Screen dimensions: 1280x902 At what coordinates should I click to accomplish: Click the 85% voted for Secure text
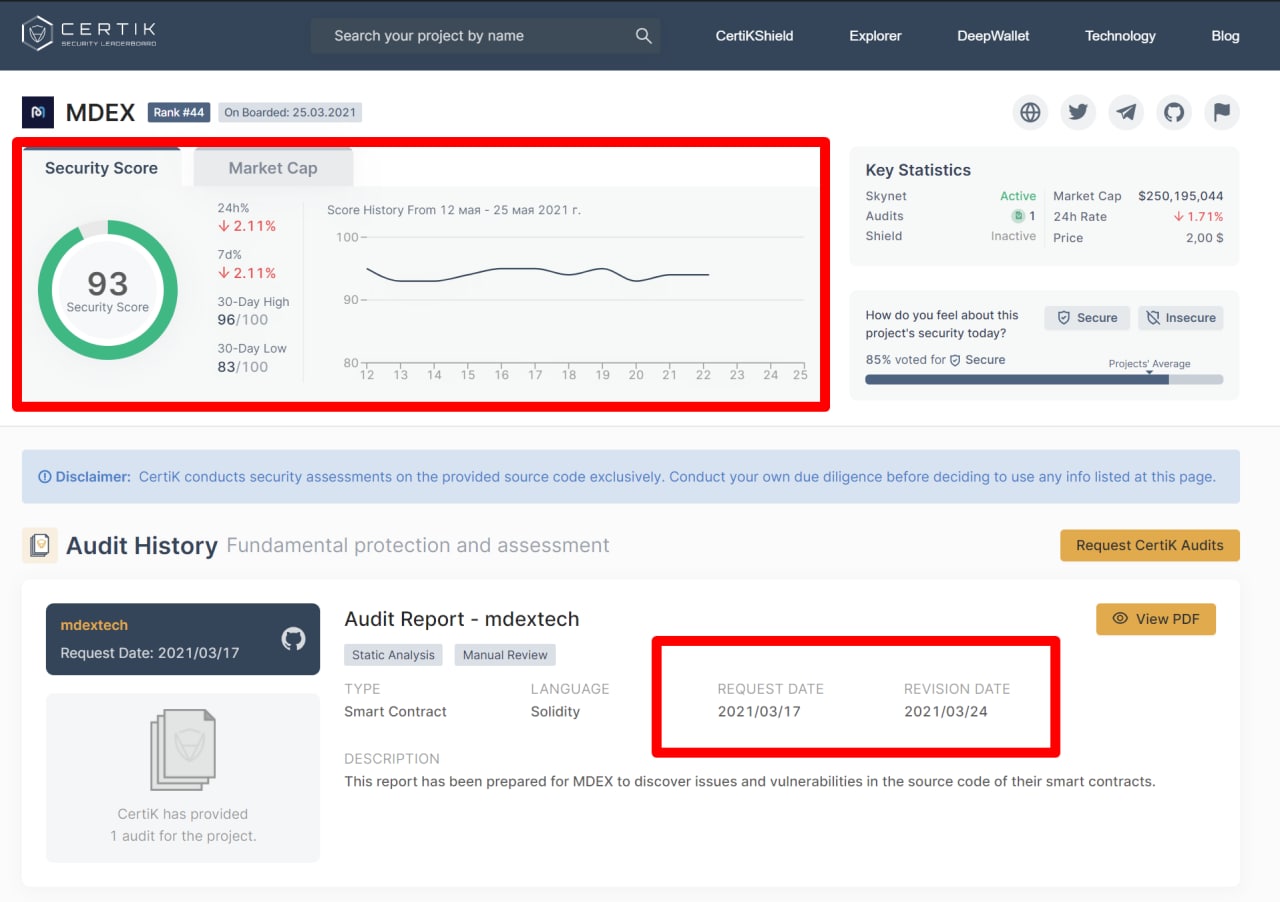click(936, 360)
